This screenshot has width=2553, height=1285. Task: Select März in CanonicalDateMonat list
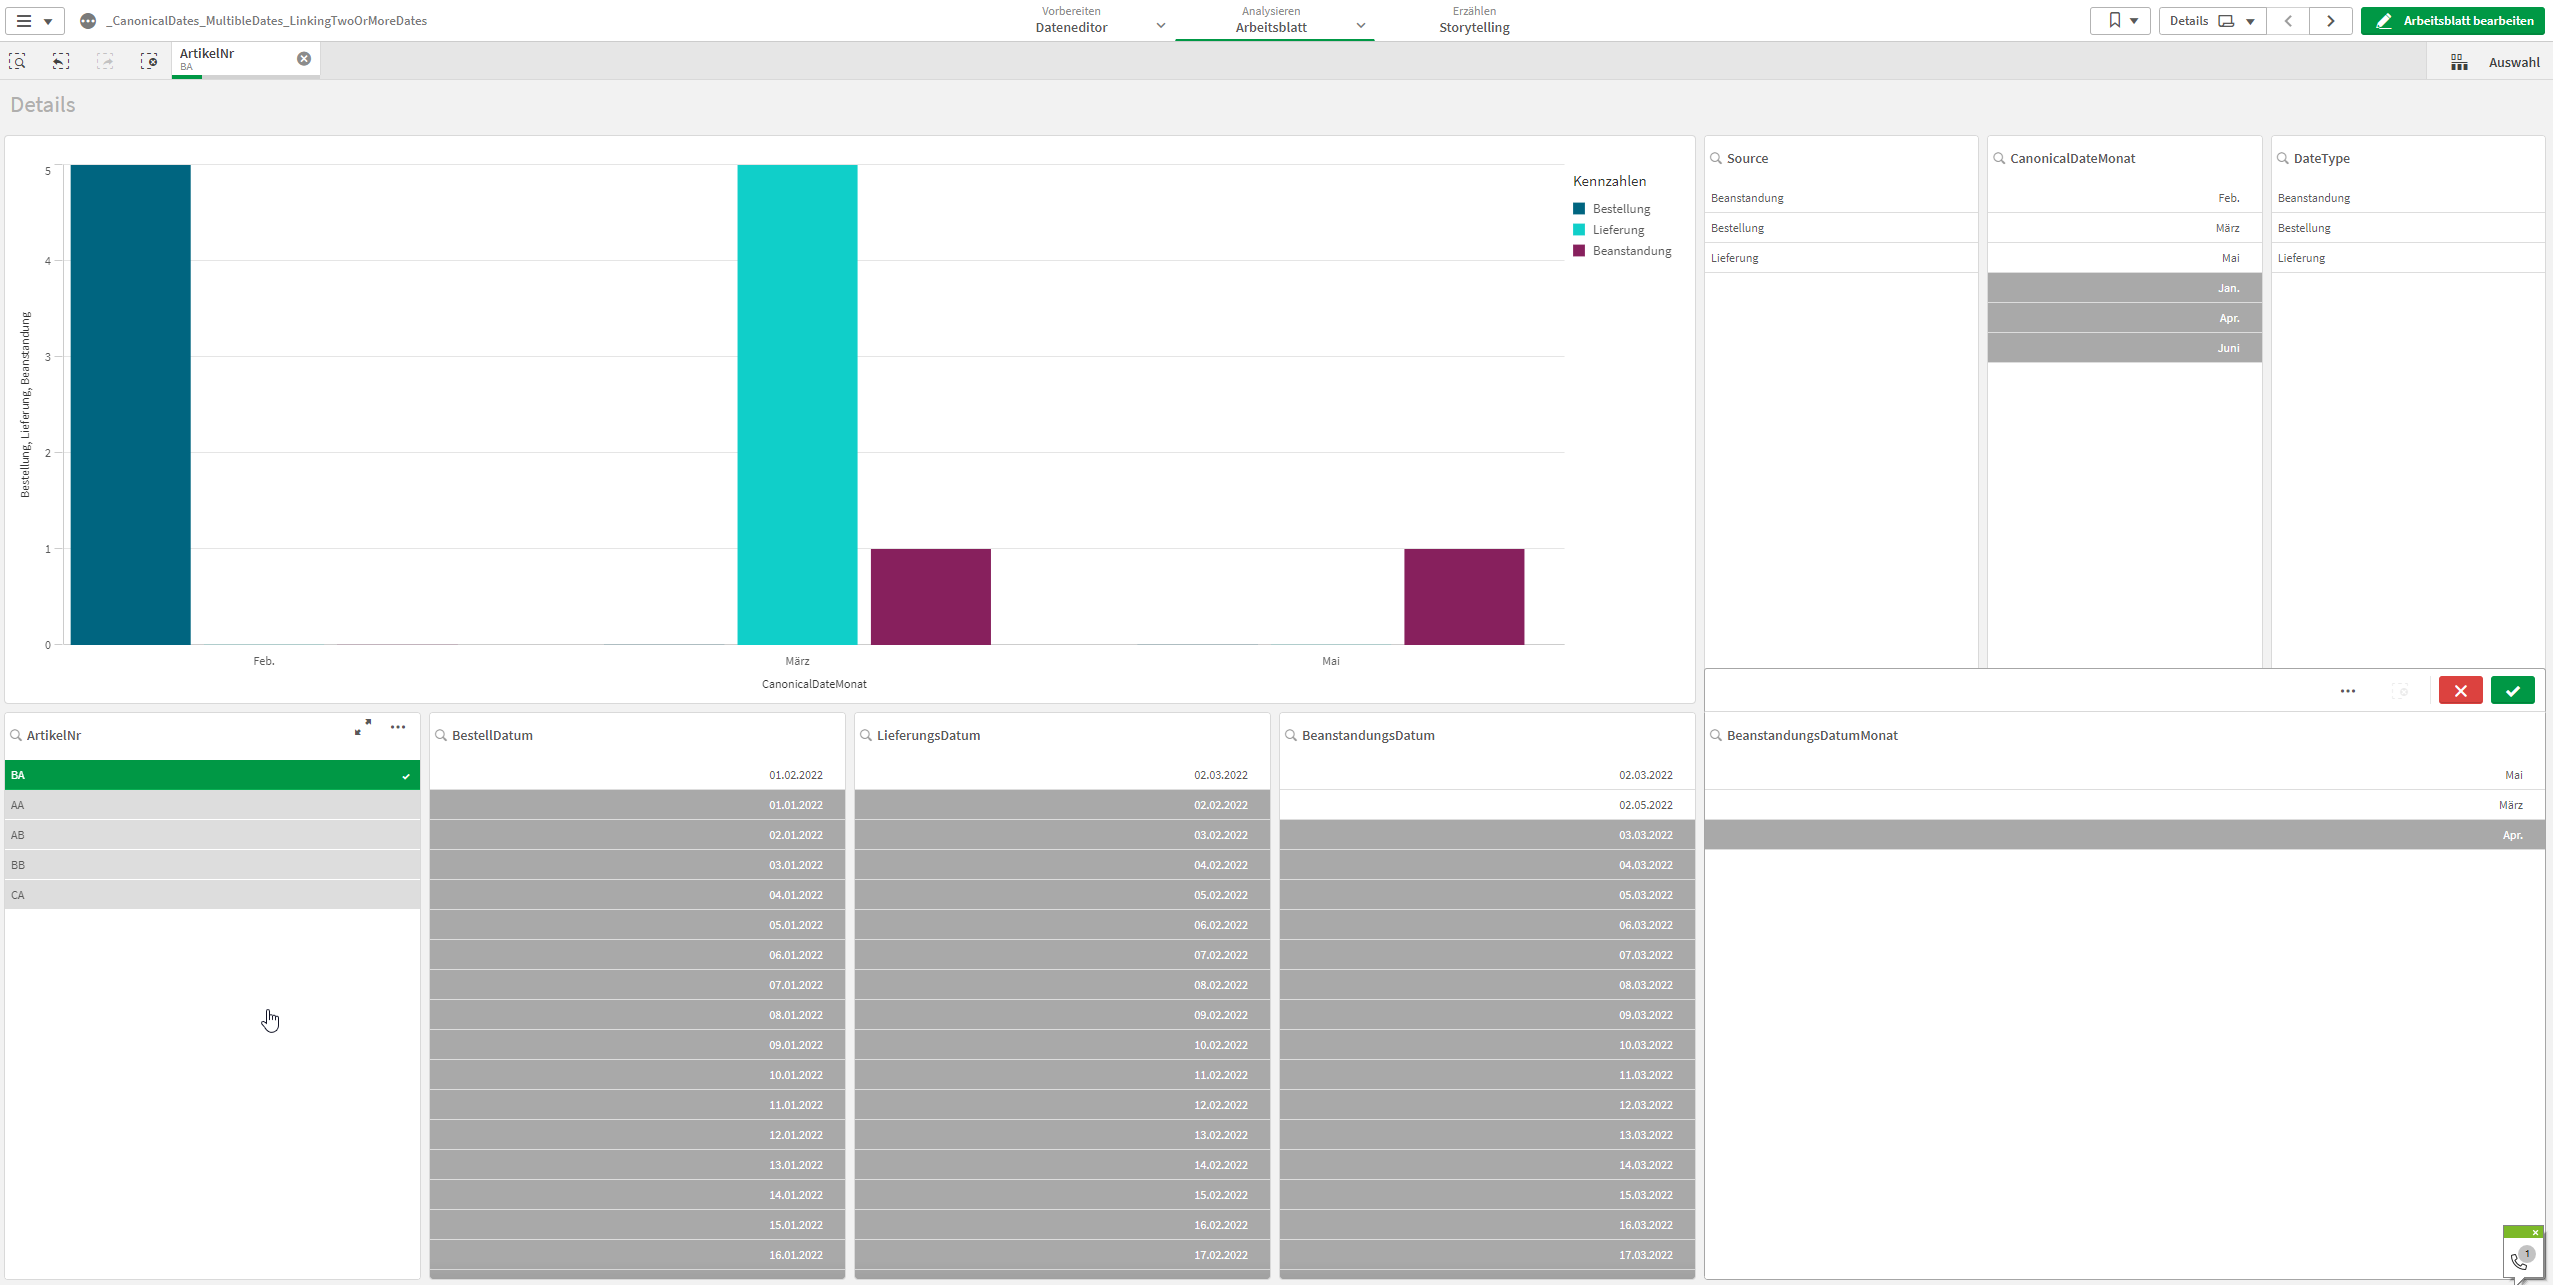pos(2124,228)
